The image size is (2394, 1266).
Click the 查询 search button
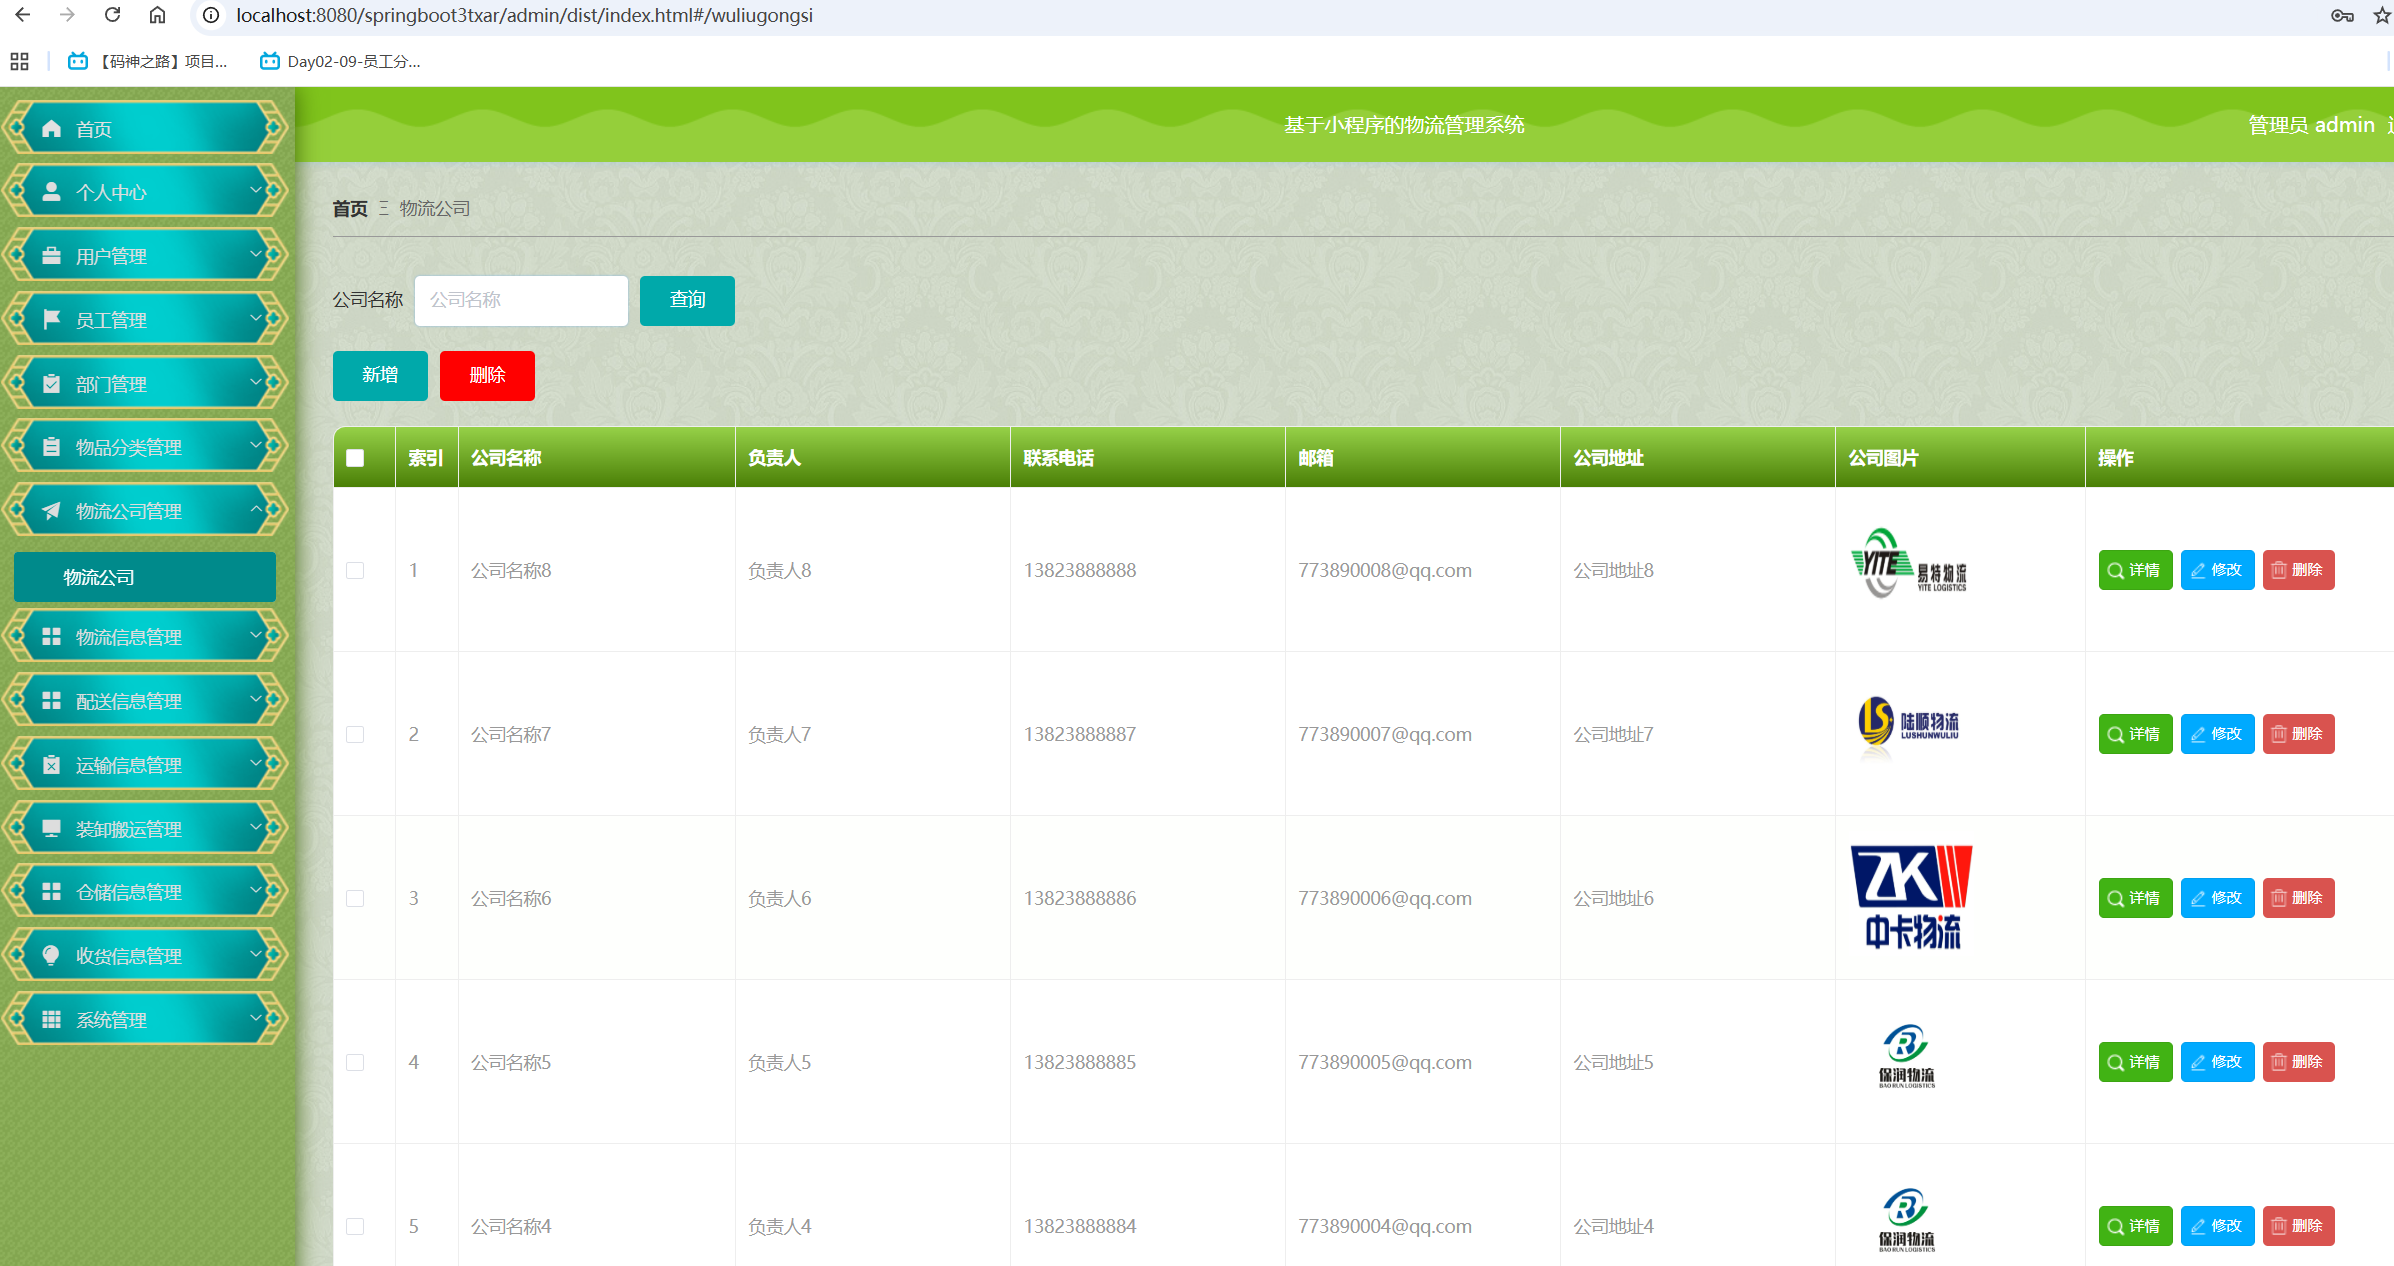coord(687,300)
